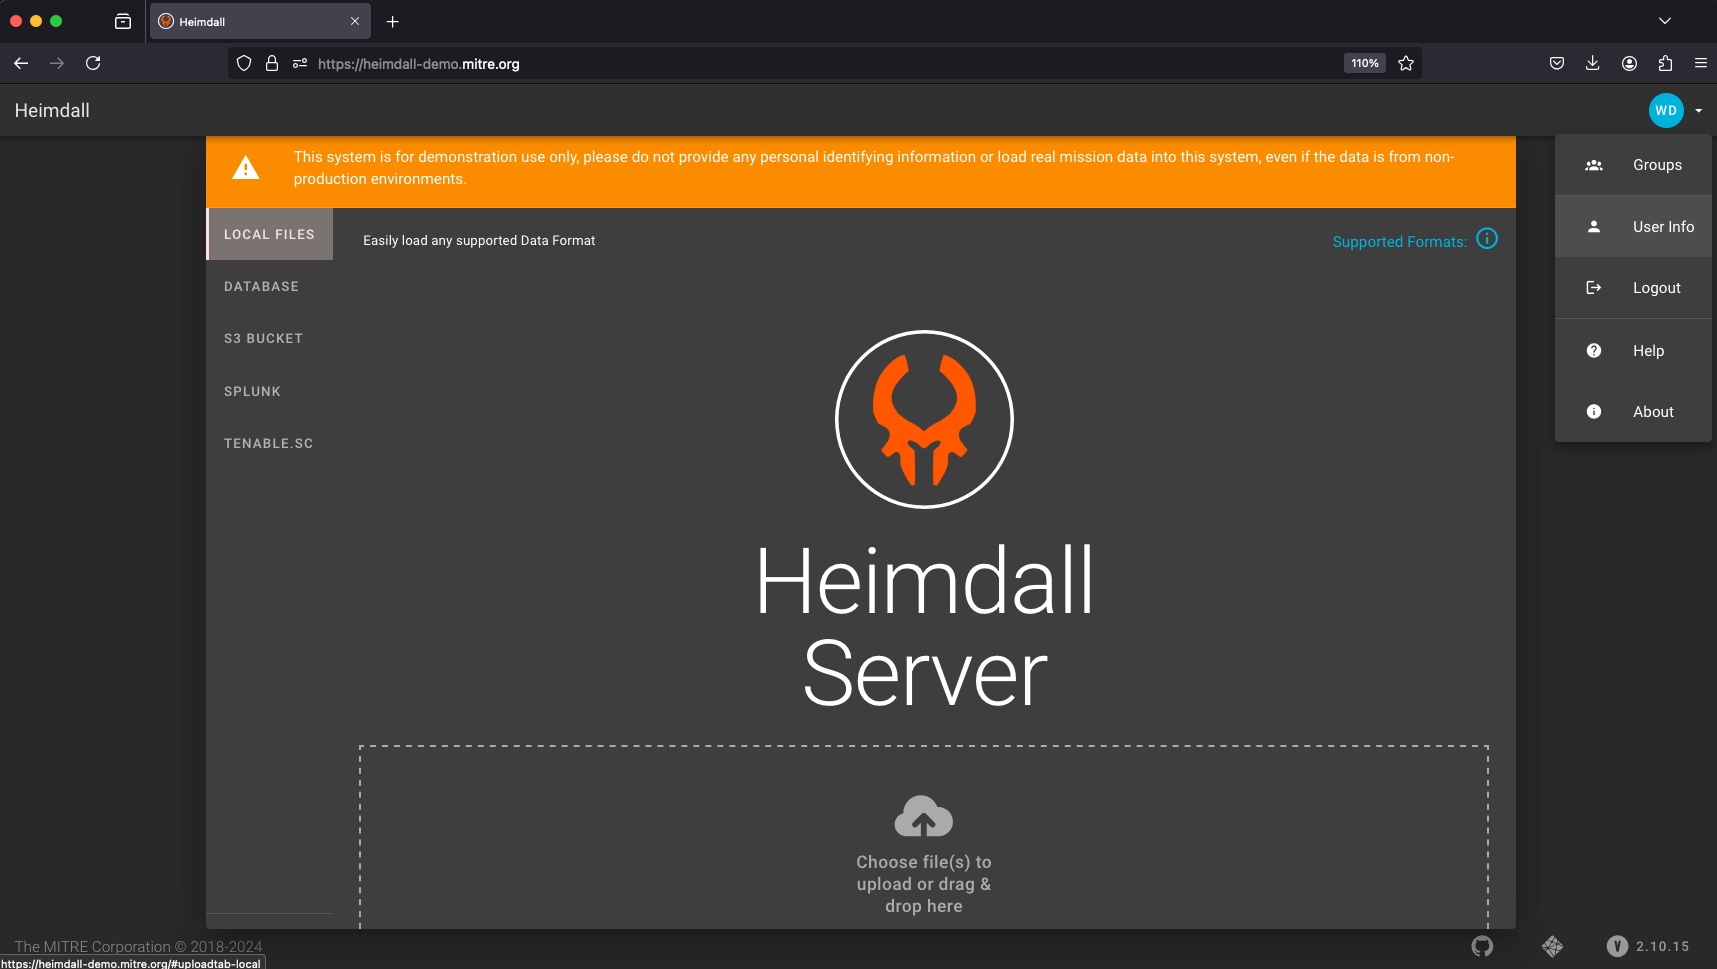Screen dimensions: 1717x969
Task: Select the SPLUNK tab
Action: point(252,391)
